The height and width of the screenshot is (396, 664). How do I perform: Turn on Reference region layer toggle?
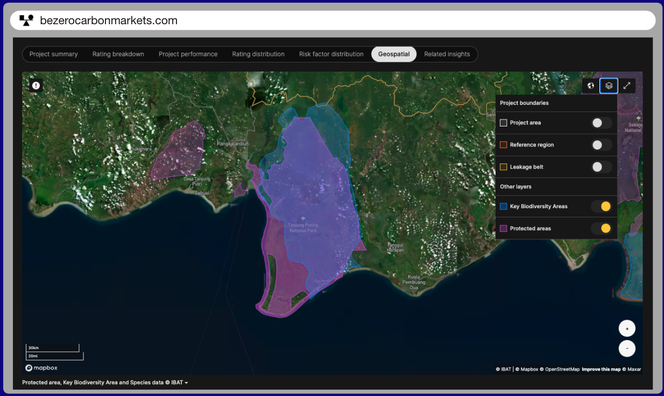coord(601,145)
